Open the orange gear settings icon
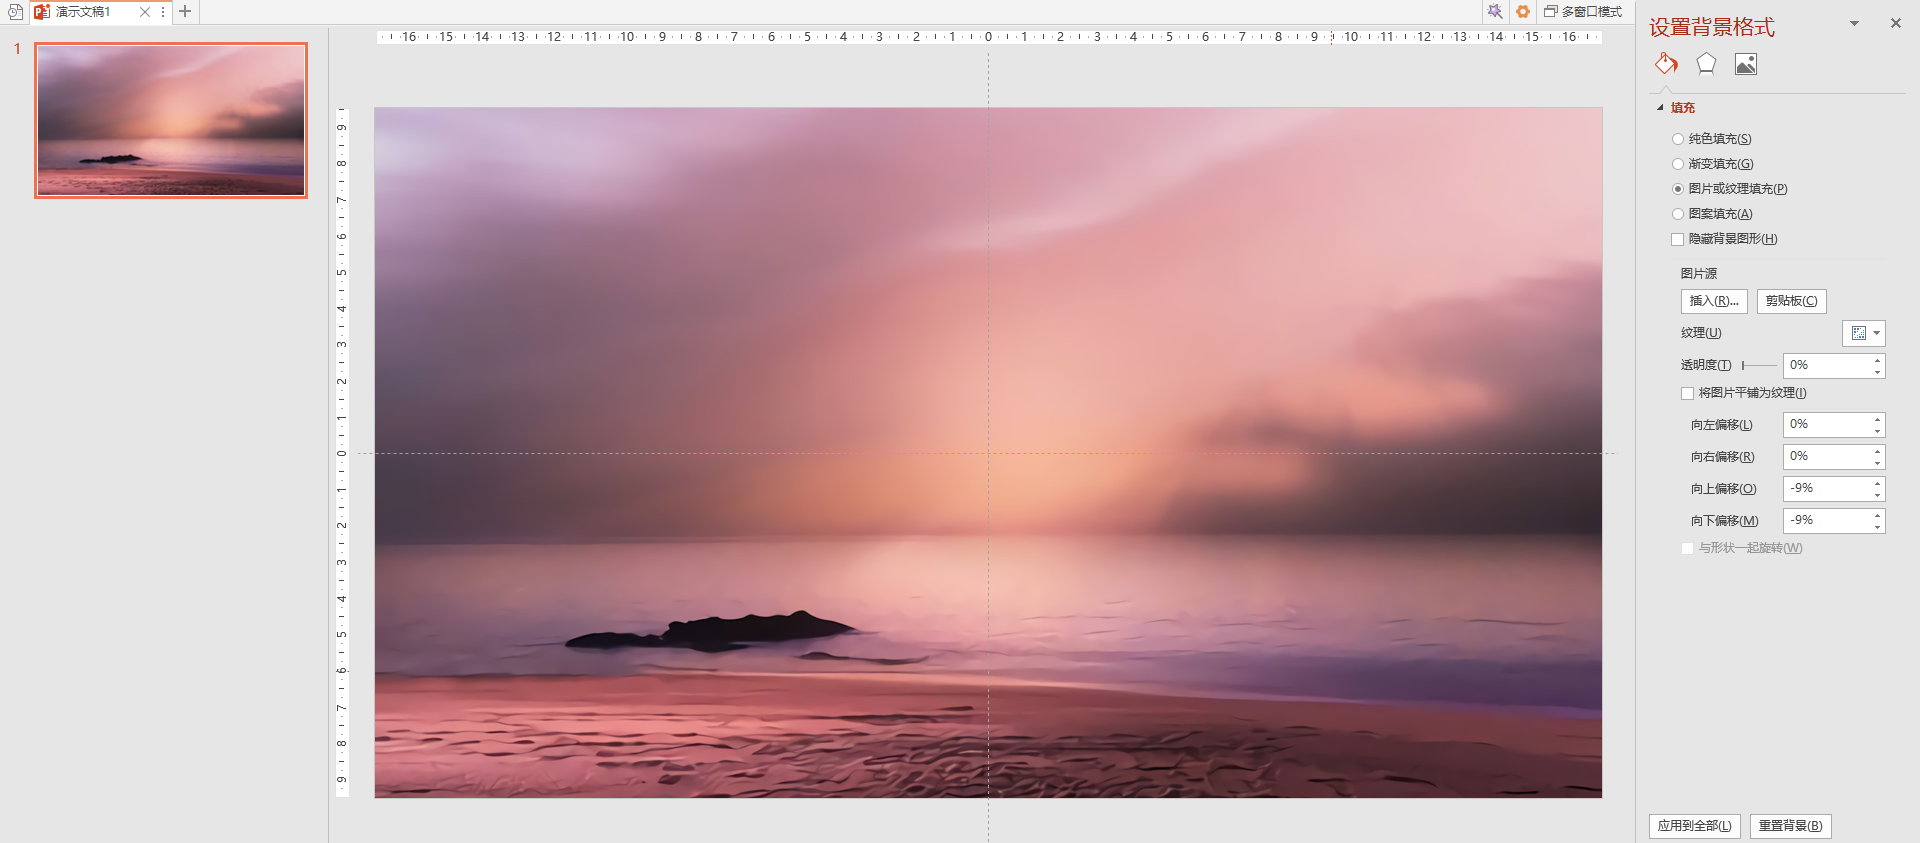Viewport: 1920px width, 843px height. click(x=1523, y=12)
